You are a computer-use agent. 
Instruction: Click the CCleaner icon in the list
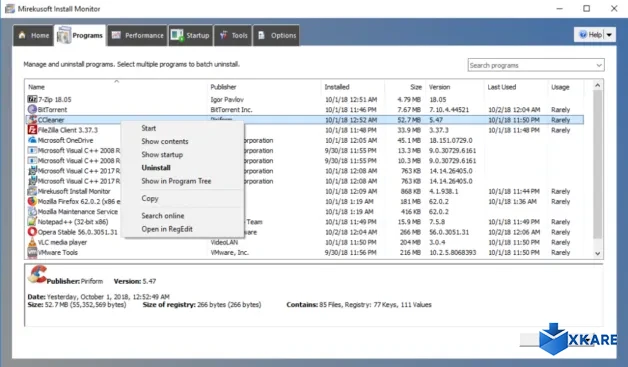click(x=32, y=119)
